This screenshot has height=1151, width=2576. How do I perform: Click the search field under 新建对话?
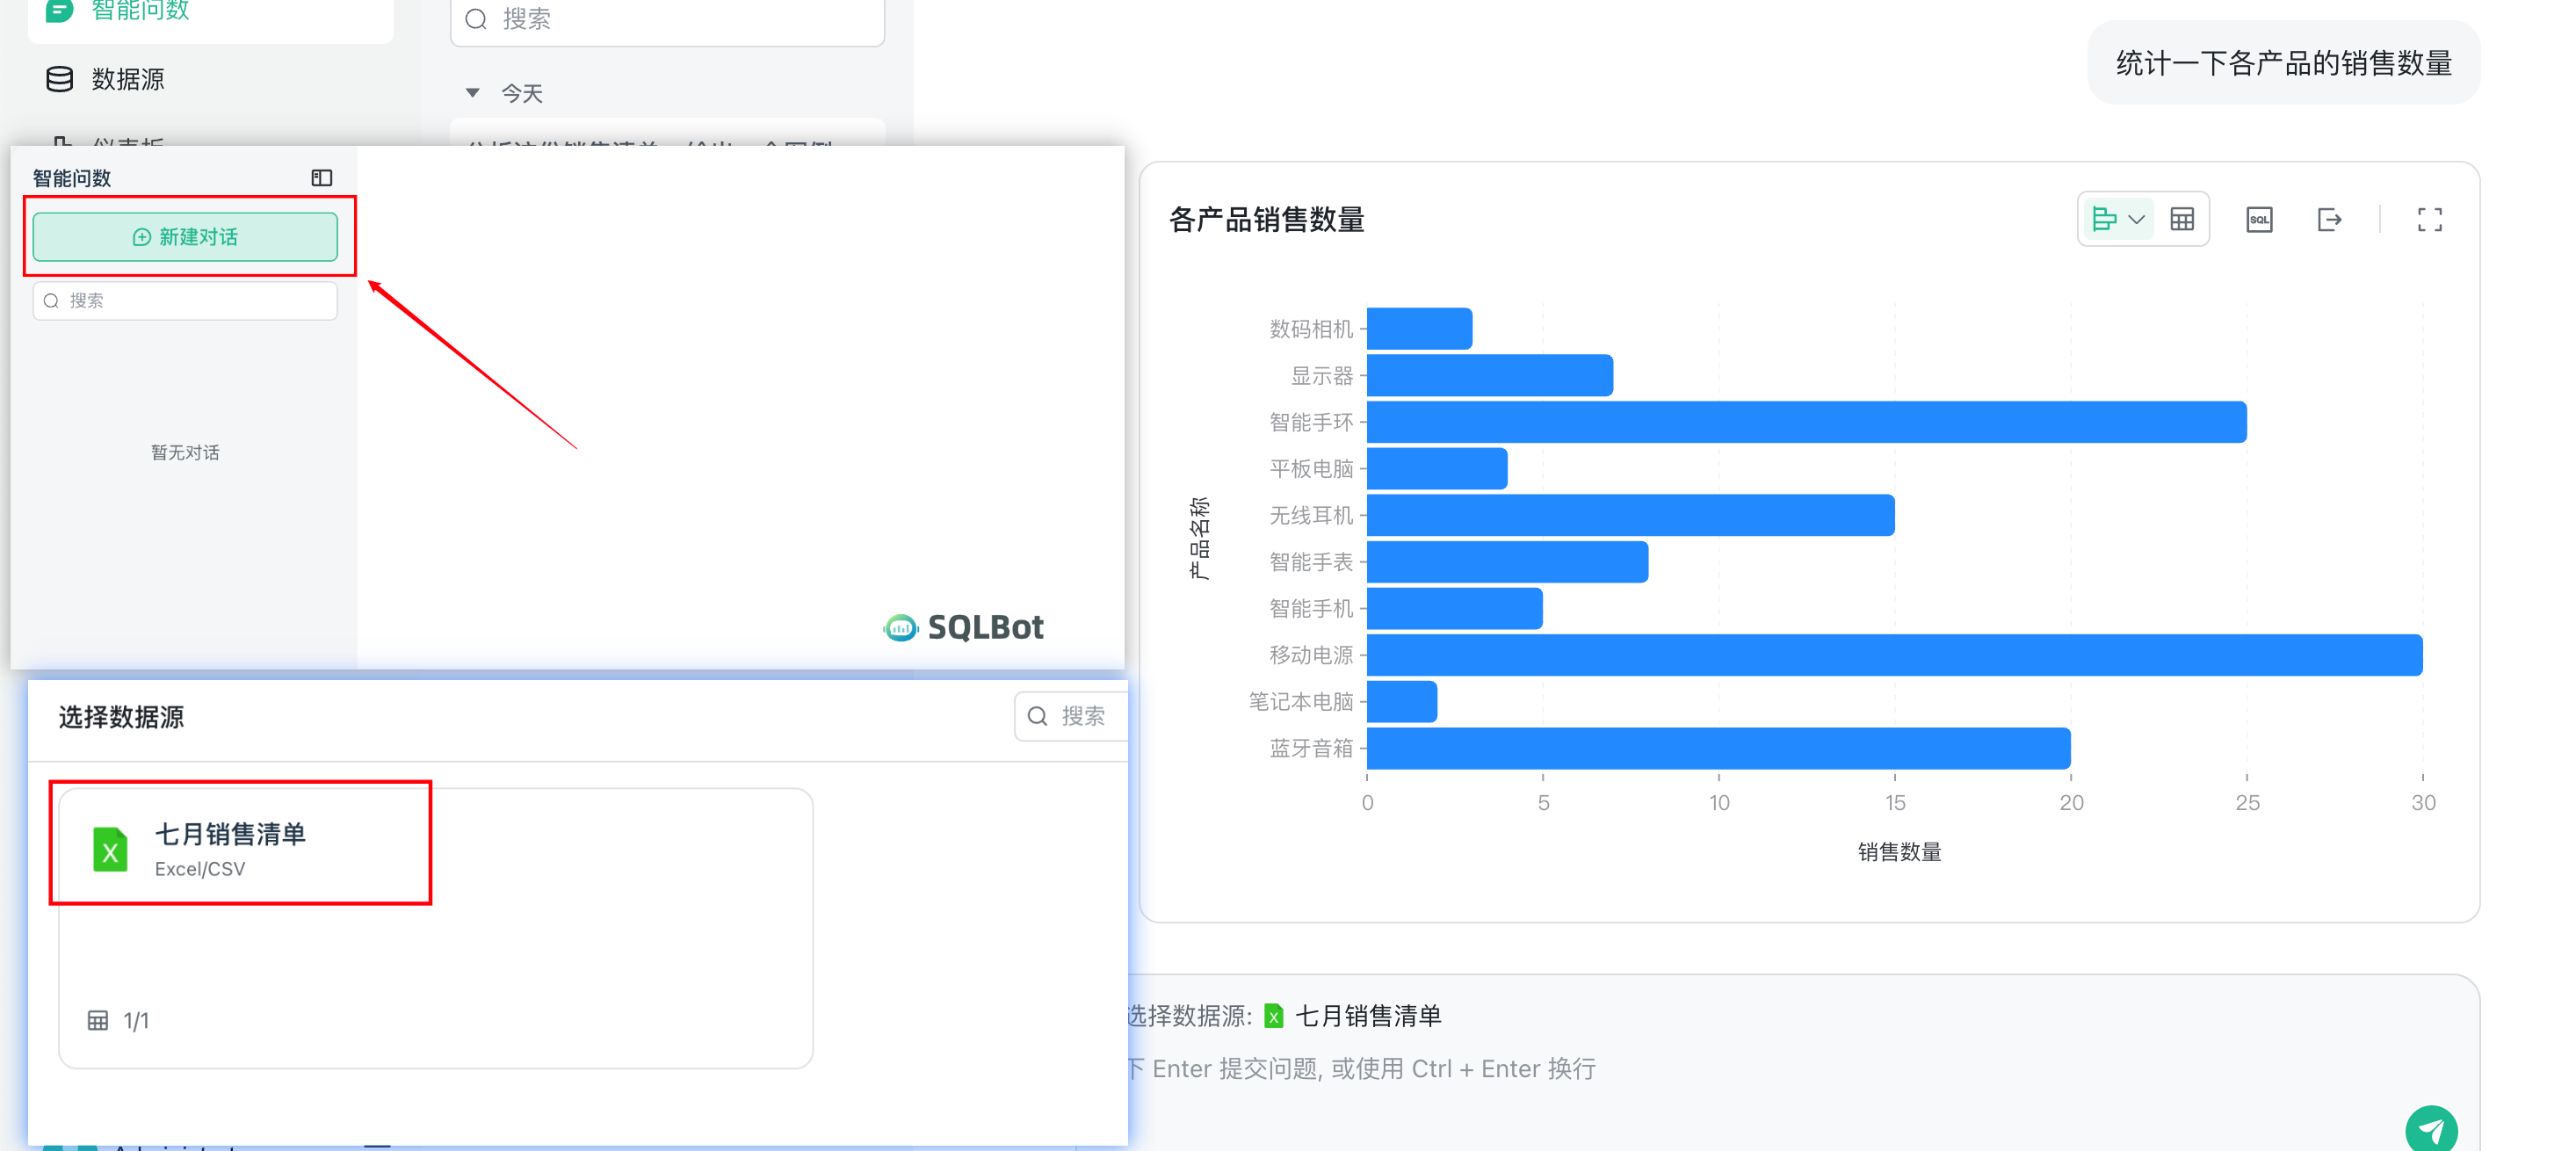[185, 301]
